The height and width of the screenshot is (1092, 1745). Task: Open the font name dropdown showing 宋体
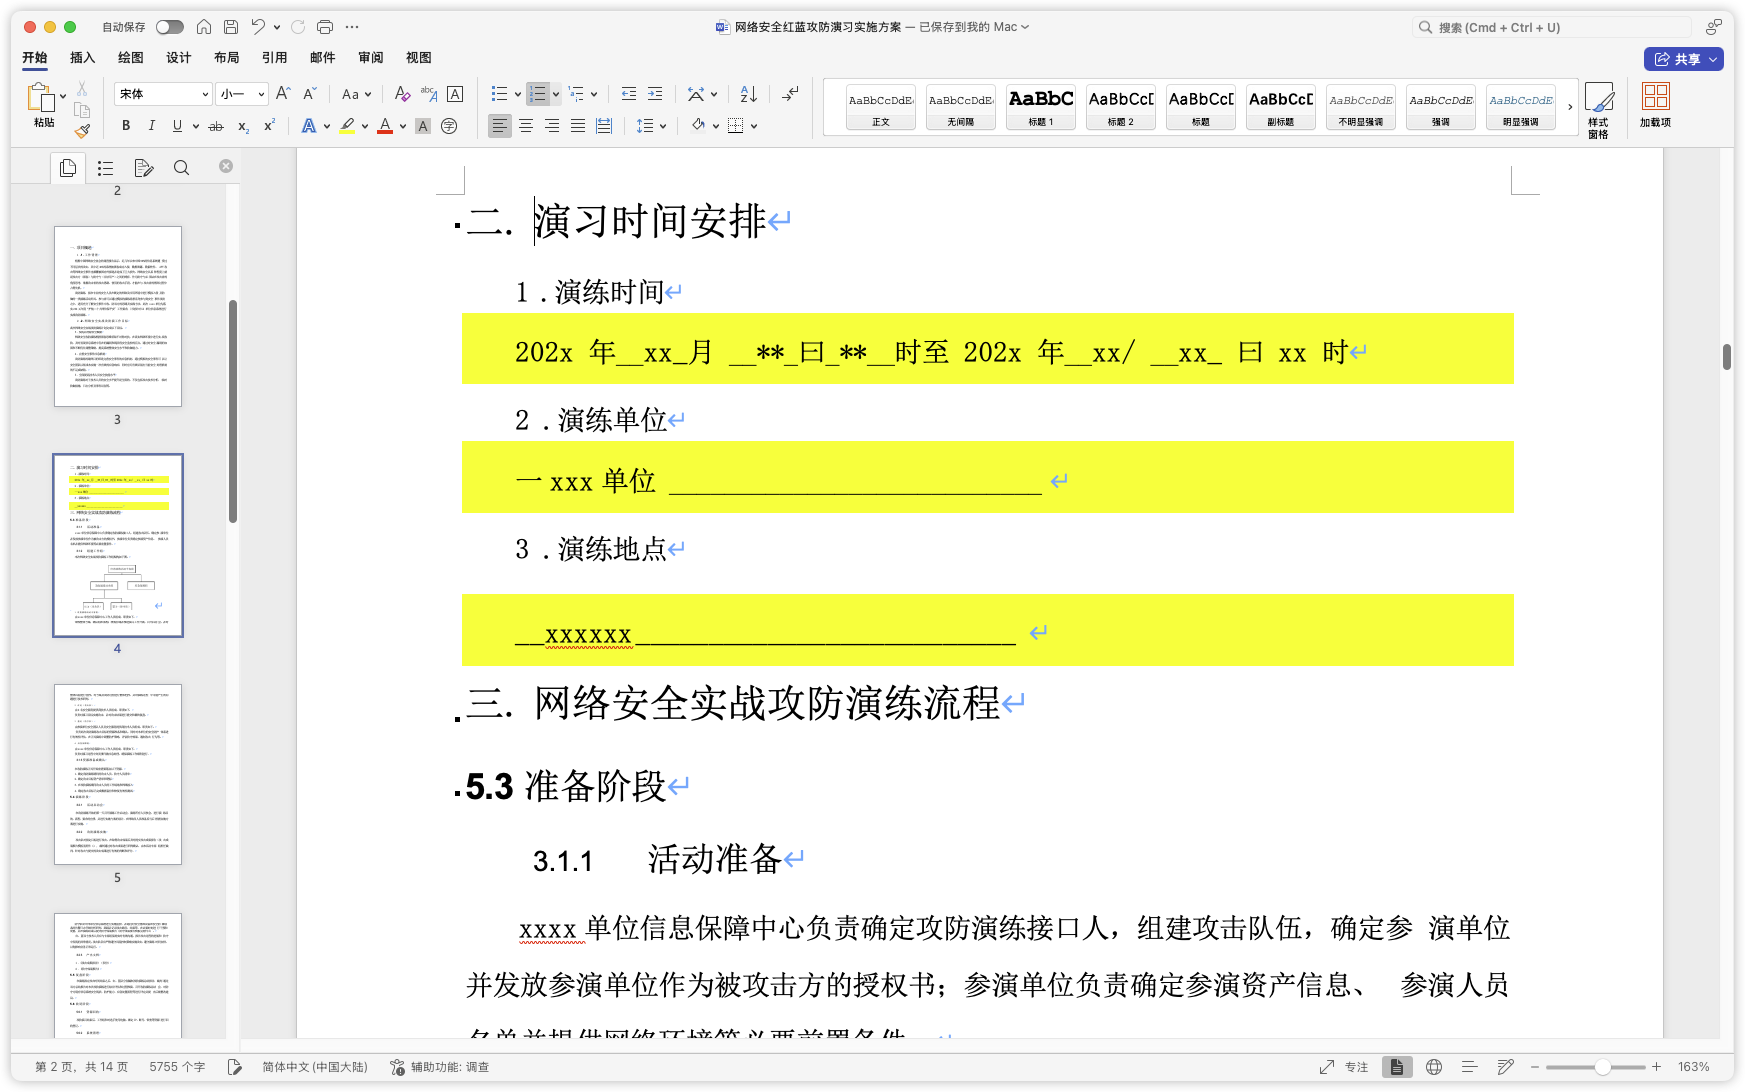click(x=162, y=94)
